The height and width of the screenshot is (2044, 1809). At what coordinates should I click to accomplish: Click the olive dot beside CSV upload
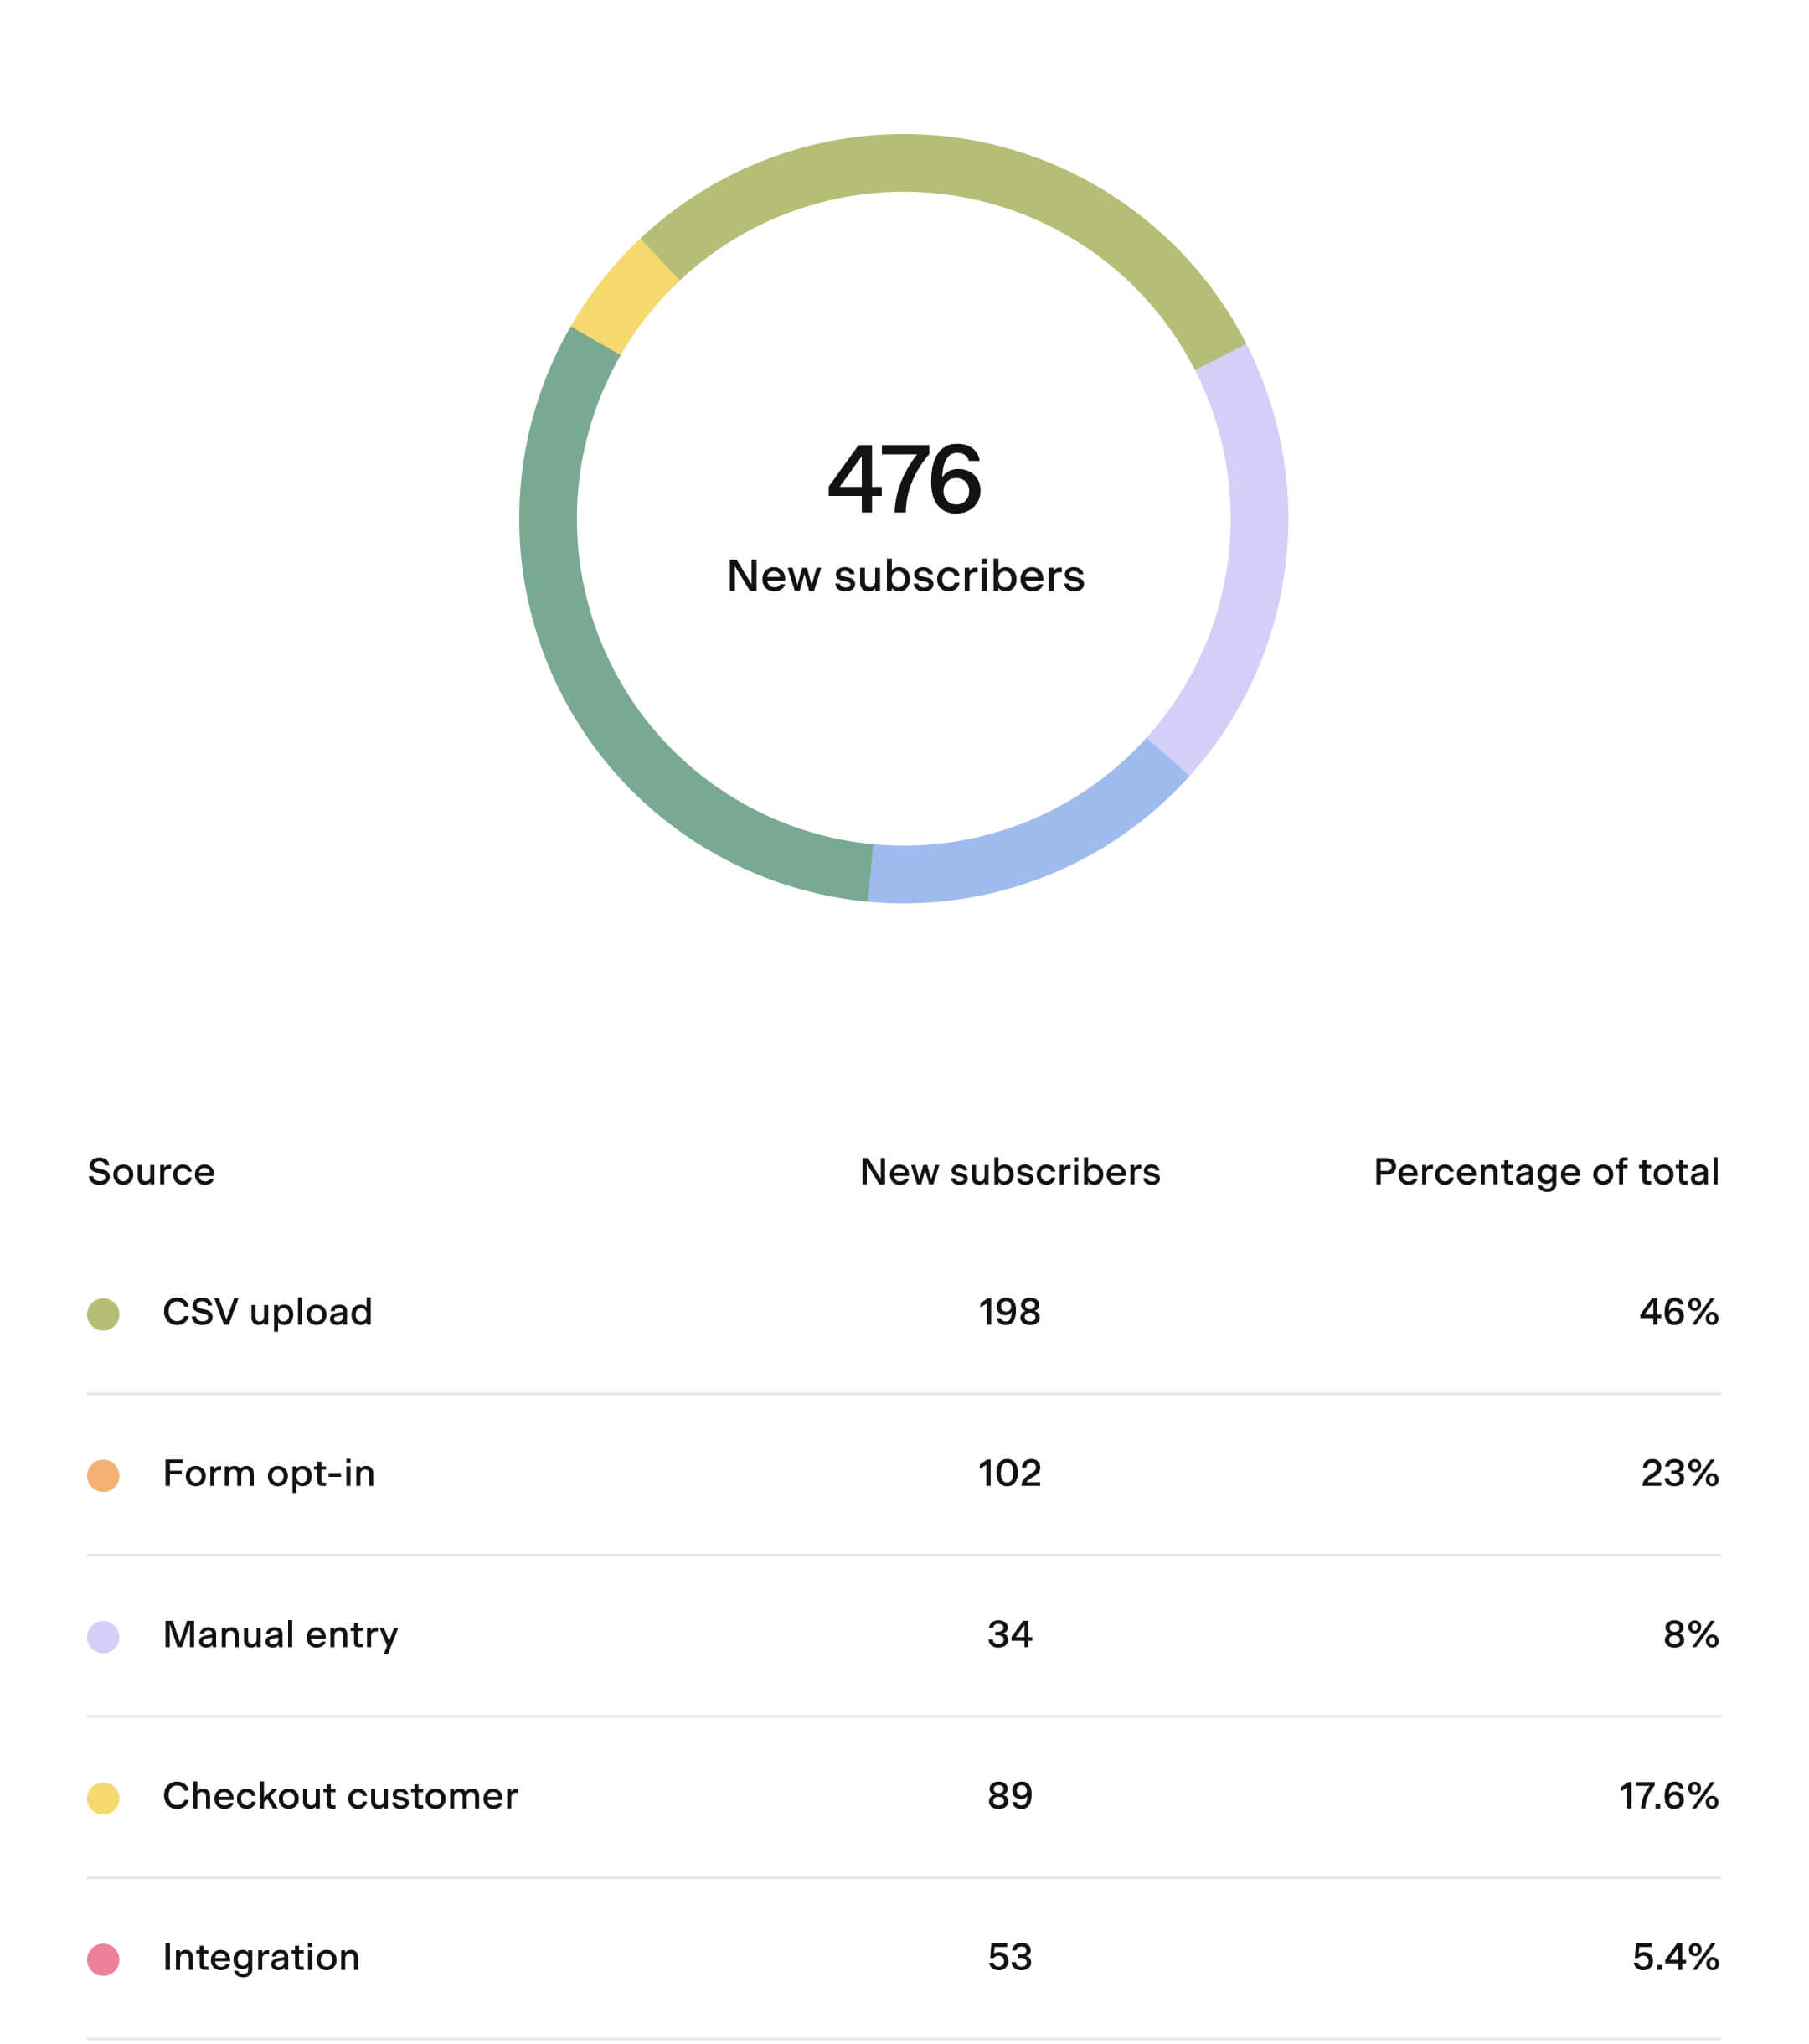coord(103,1314)
